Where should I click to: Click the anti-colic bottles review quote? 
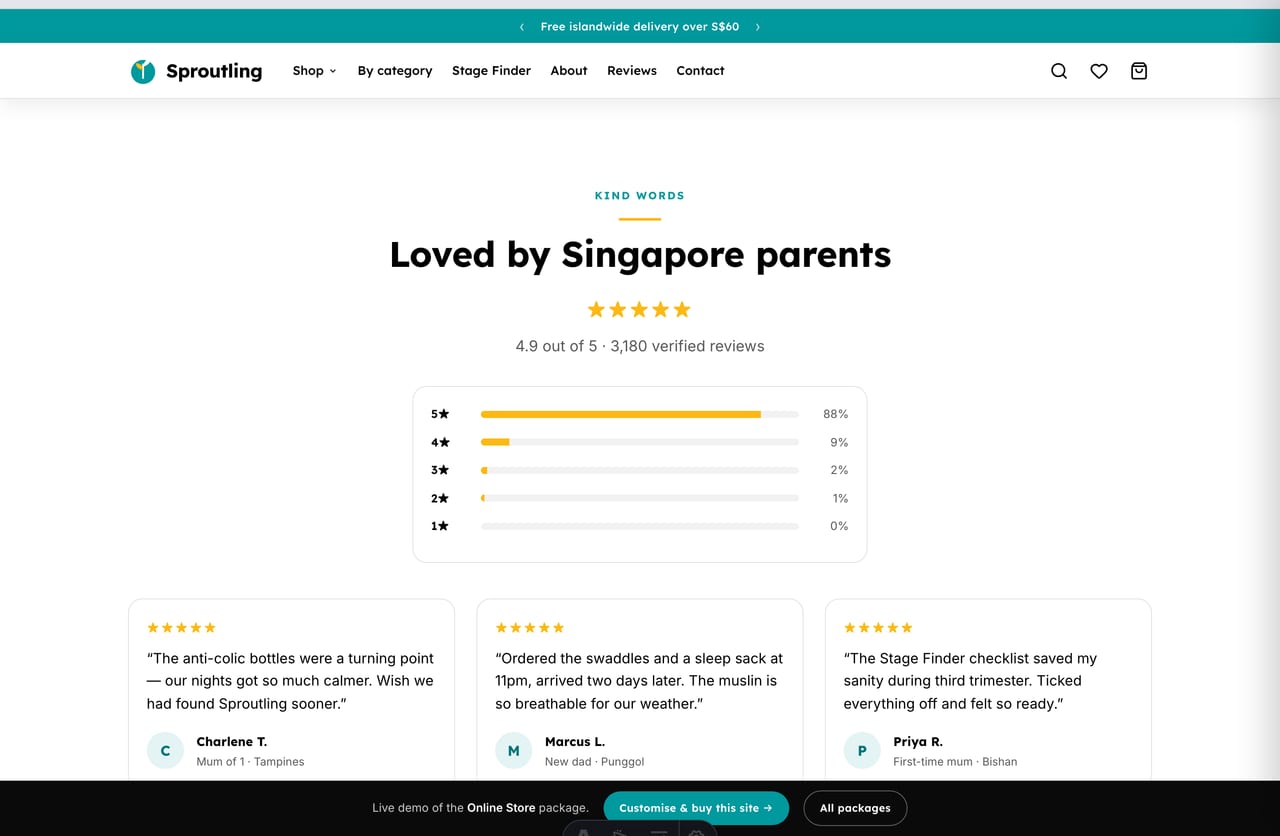(x=290, y=681)
